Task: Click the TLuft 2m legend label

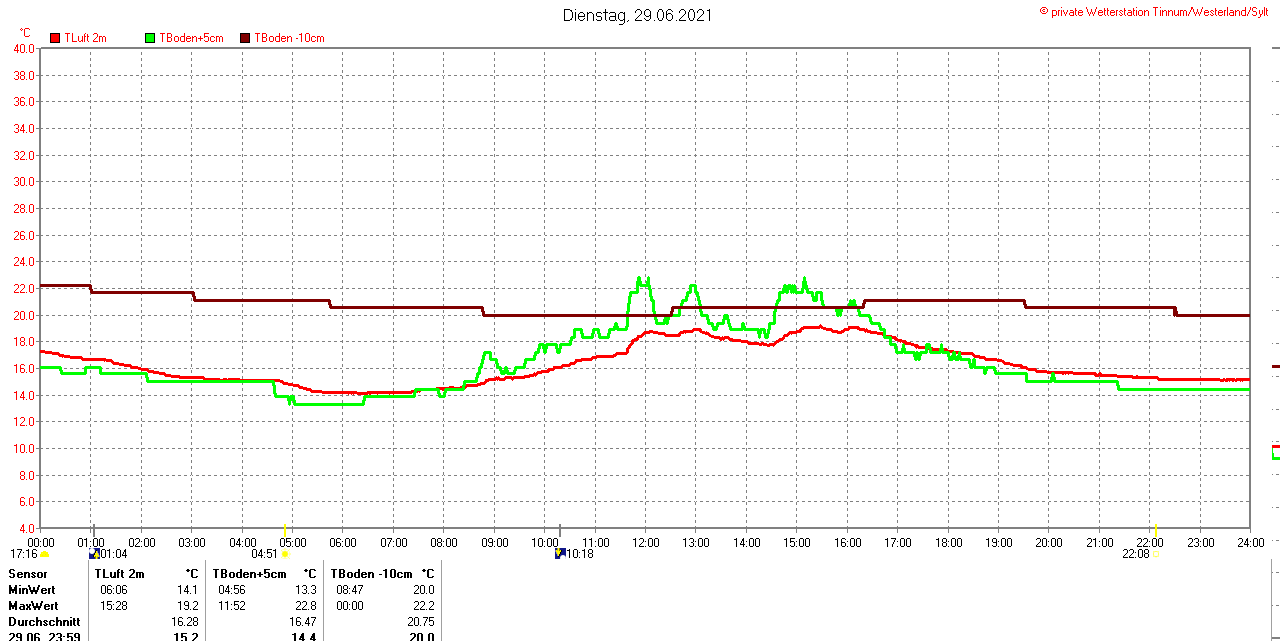Action: coord(85,38)
